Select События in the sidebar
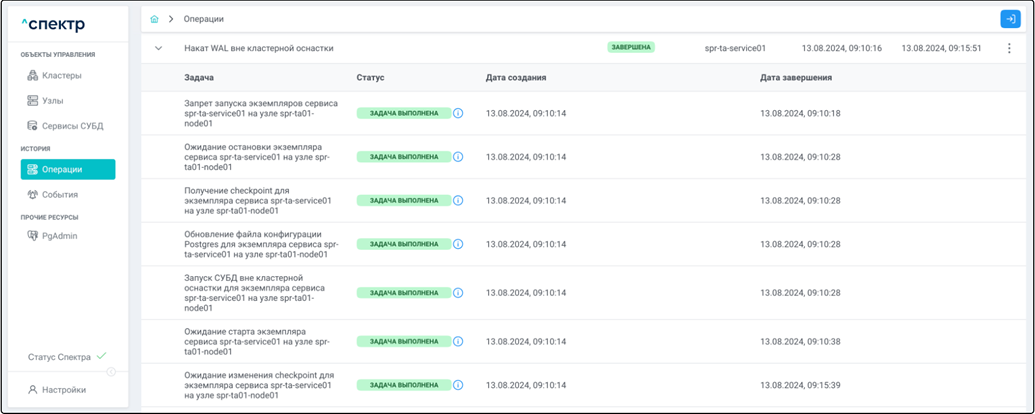The image size is (1035, 414). coord(59,194)
